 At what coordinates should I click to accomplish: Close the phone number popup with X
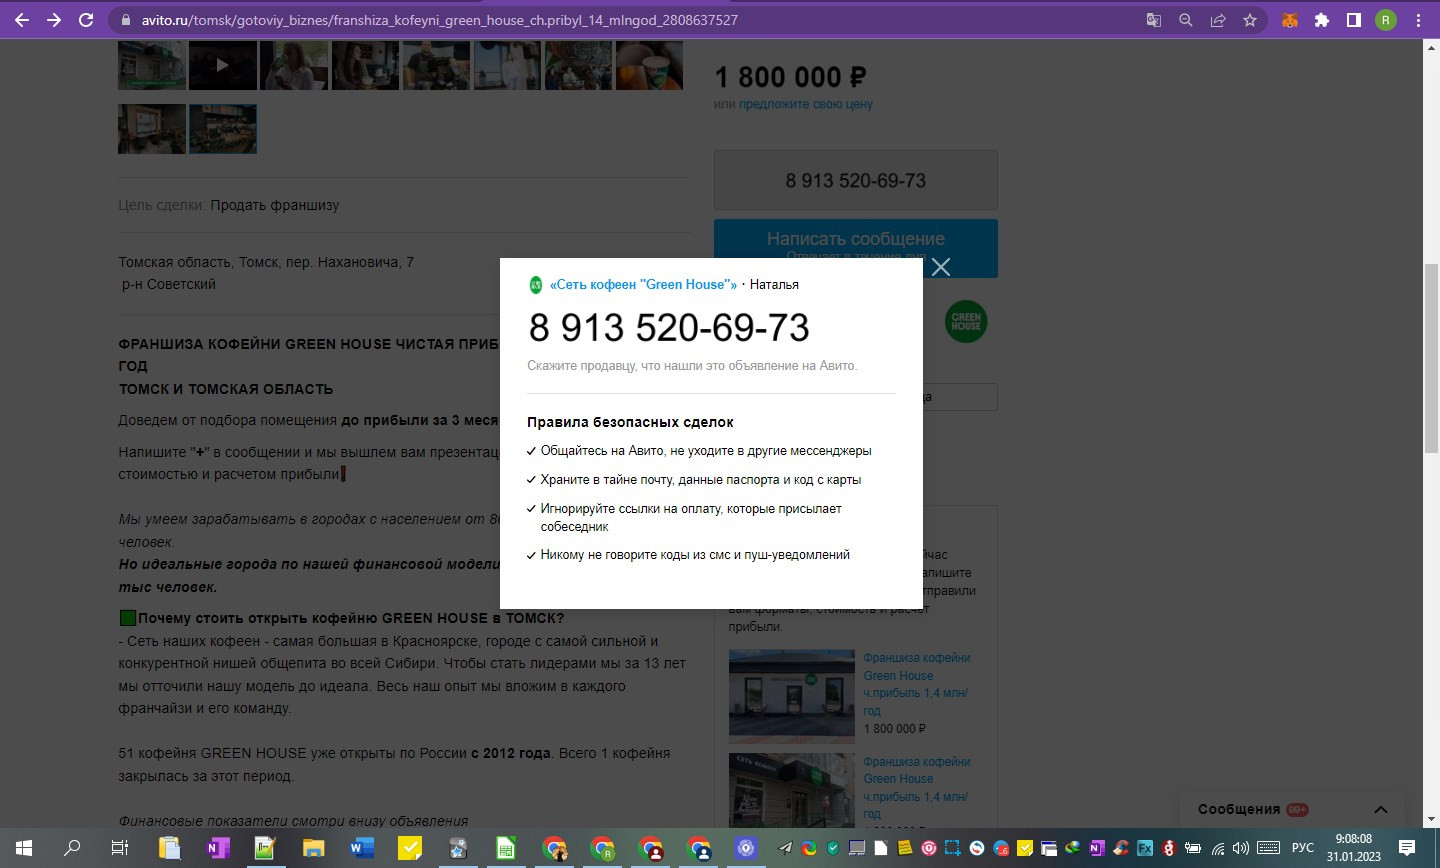click(941, 266)
